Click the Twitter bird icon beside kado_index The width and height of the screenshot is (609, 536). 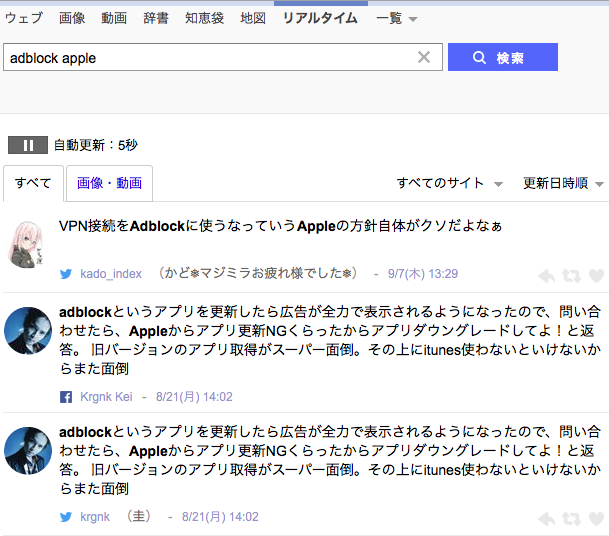click(66, 274)
